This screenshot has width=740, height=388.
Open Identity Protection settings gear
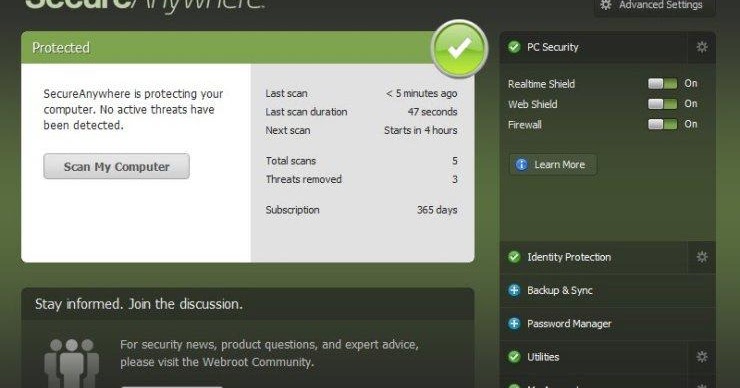point(702,257)
